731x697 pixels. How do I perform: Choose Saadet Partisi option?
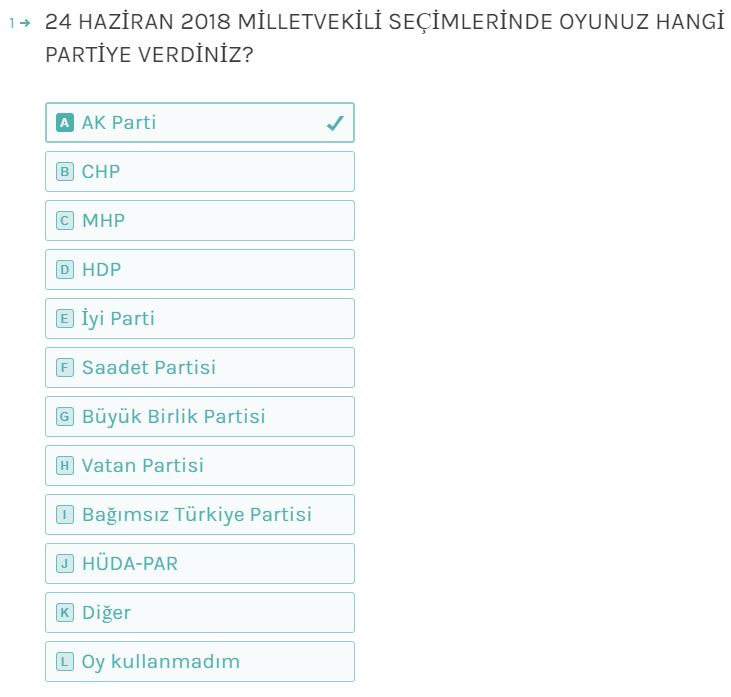click(200, 368)
